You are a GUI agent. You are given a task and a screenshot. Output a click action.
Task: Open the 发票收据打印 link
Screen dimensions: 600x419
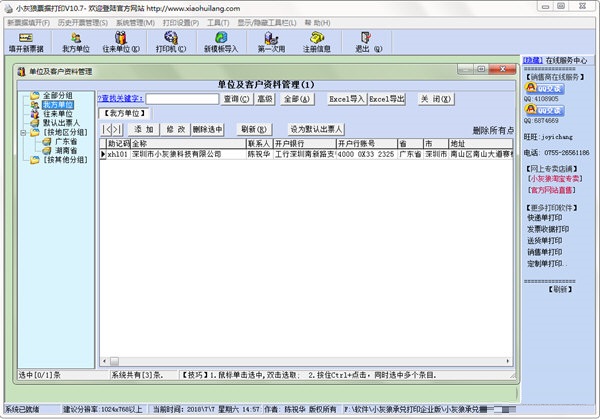[x=548, y=229]
